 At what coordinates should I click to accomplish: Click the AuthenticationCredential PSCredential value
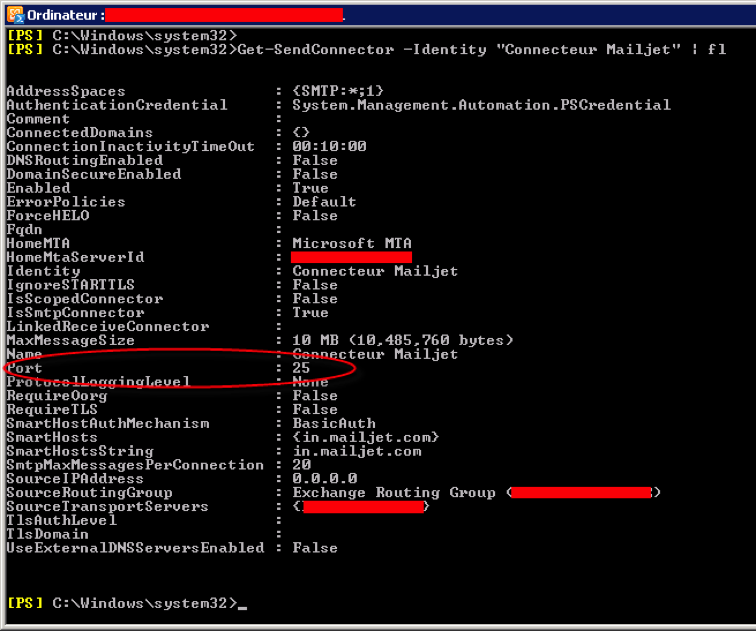click(x=481, y=105)
